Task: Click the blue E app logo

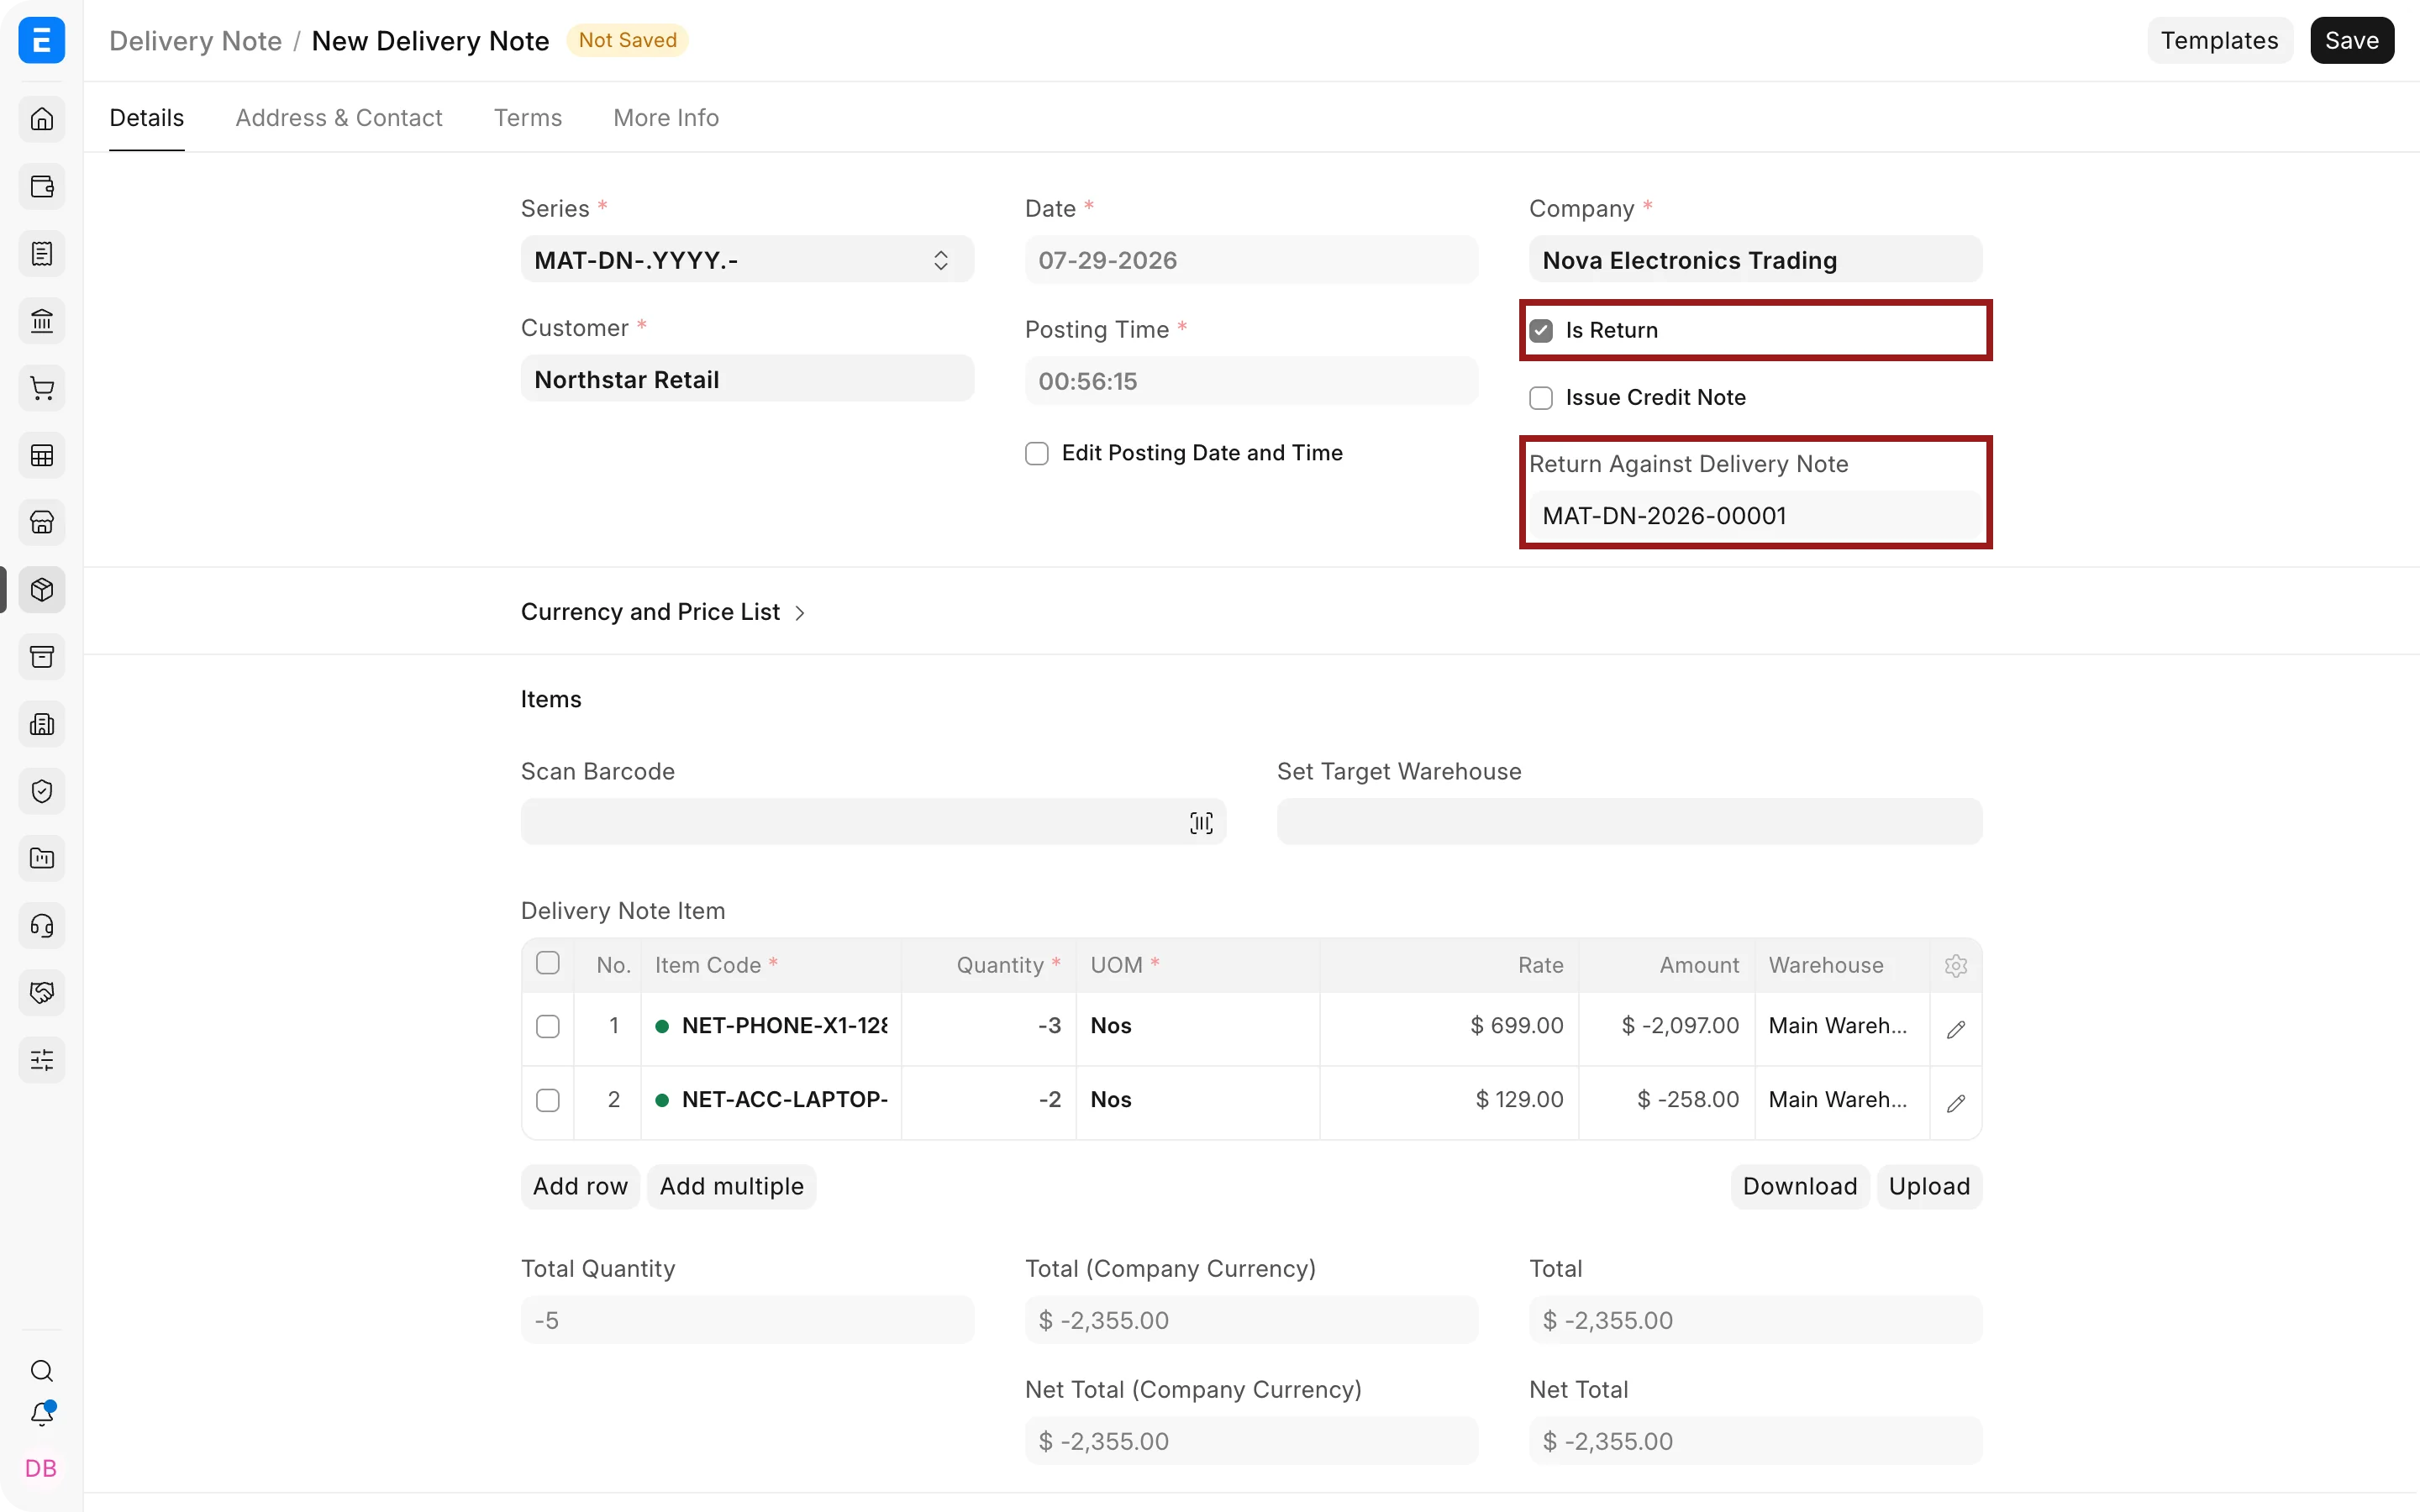Action: [x=42, y=41]
